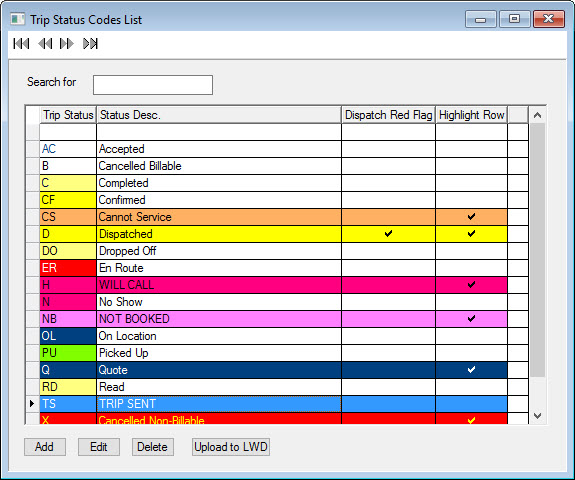Click the scroll down arrow of the list
The width and height of the screenshot is (575, 480).
(538, 416)
